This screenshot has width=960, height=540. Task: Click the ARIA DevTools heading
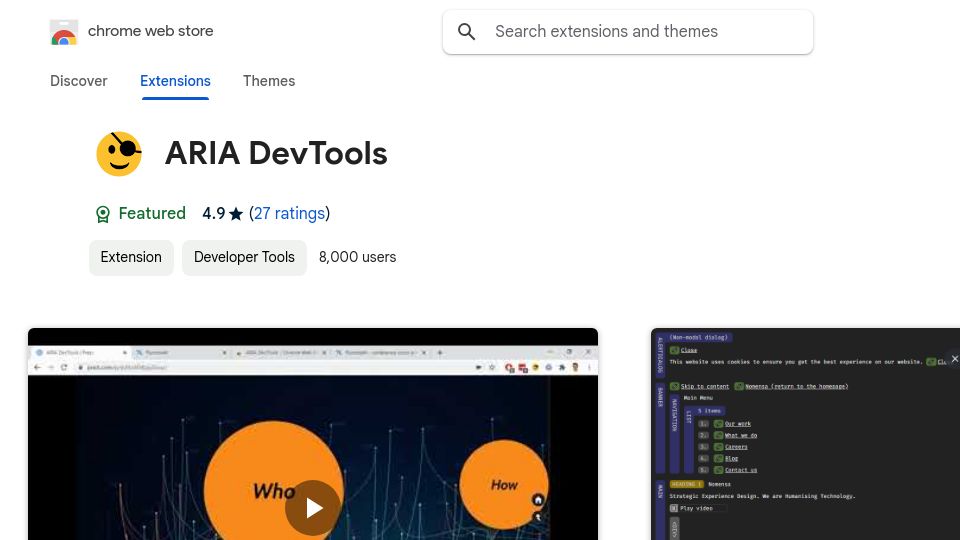(x=276, y=153)
